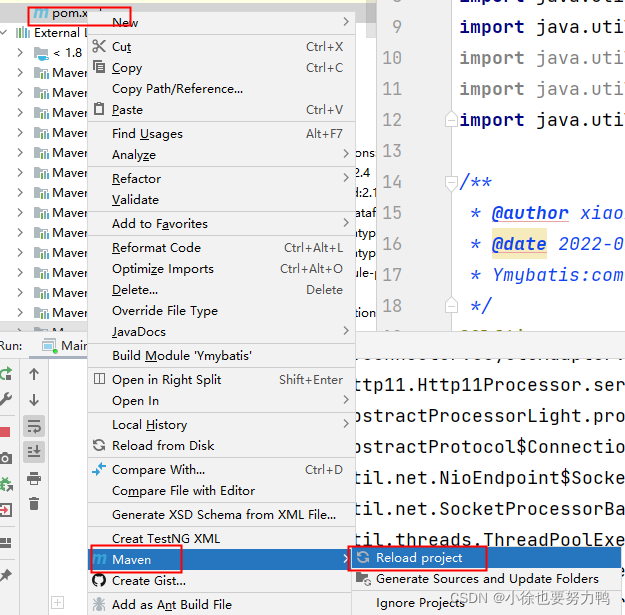Click the expand plus icon at bottom left

point(57,602)
